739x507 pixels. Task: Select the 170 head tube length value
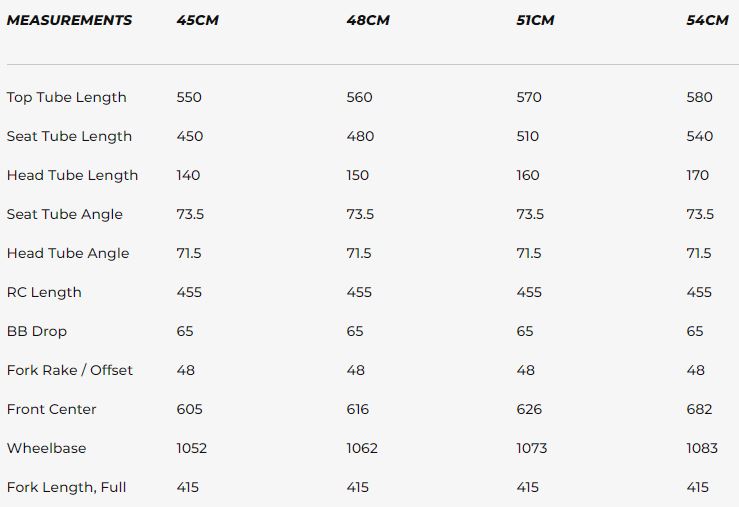[x=698, y=175]
